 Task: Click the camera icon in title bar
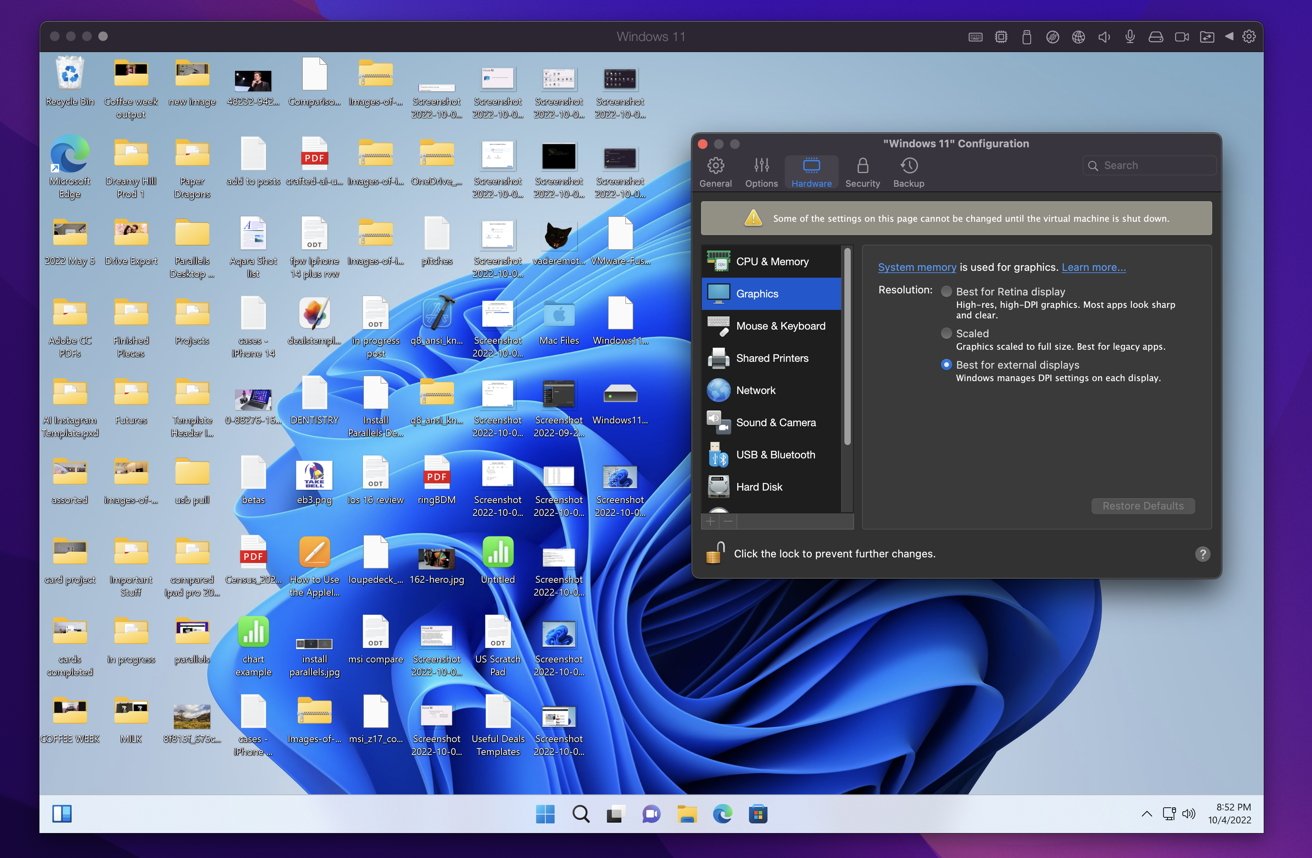pos(1181,37)
